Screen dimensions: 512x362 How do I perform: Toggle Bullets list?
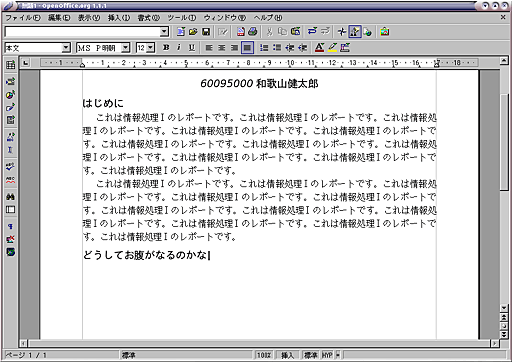click(277, 48)
